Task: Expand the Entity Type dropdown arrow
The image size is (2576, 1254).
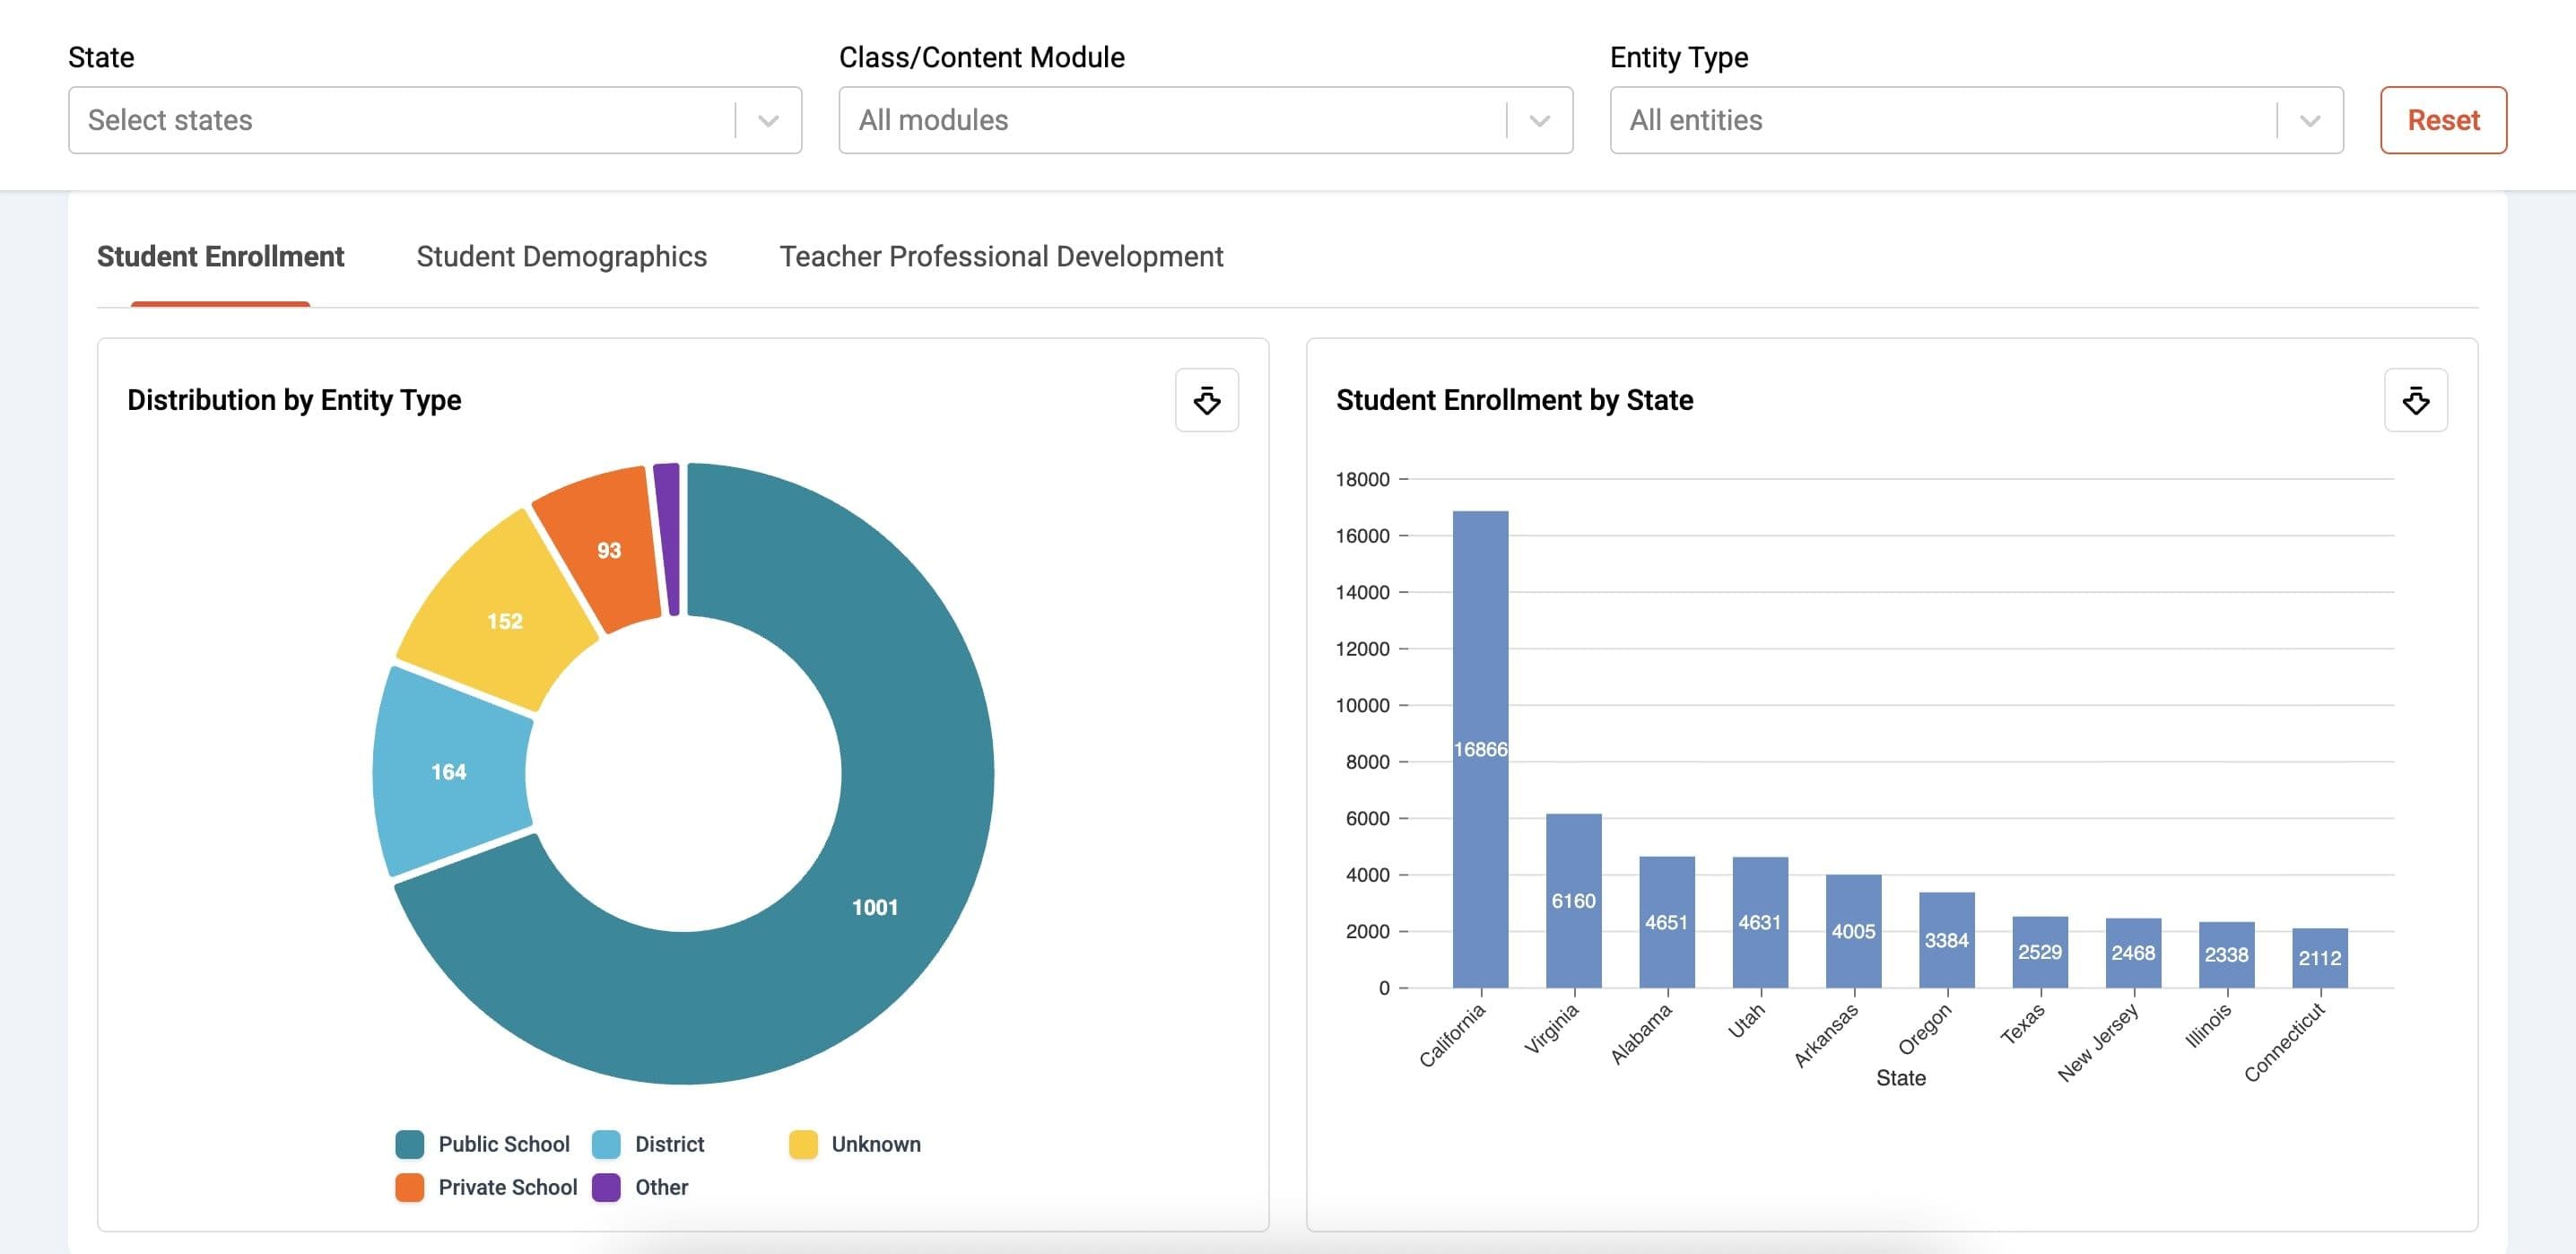Action: point(2310,121)
